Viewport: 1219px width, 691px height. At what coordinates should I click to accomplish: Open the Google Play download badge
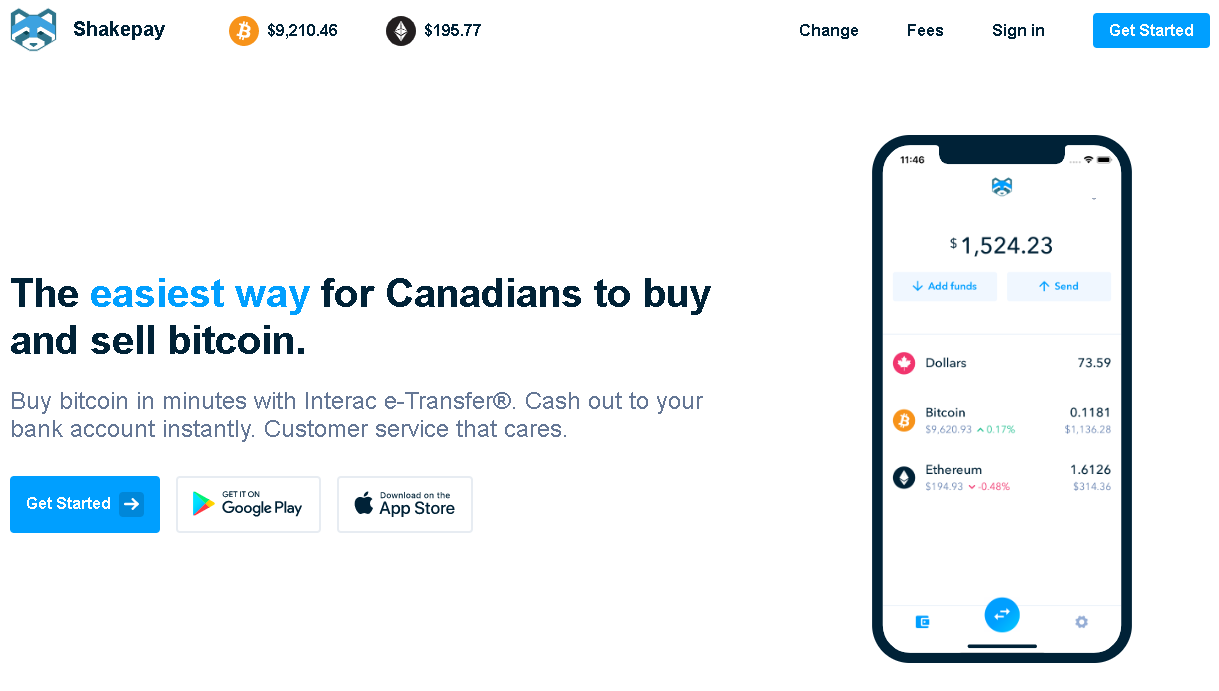tap(249, 504)
